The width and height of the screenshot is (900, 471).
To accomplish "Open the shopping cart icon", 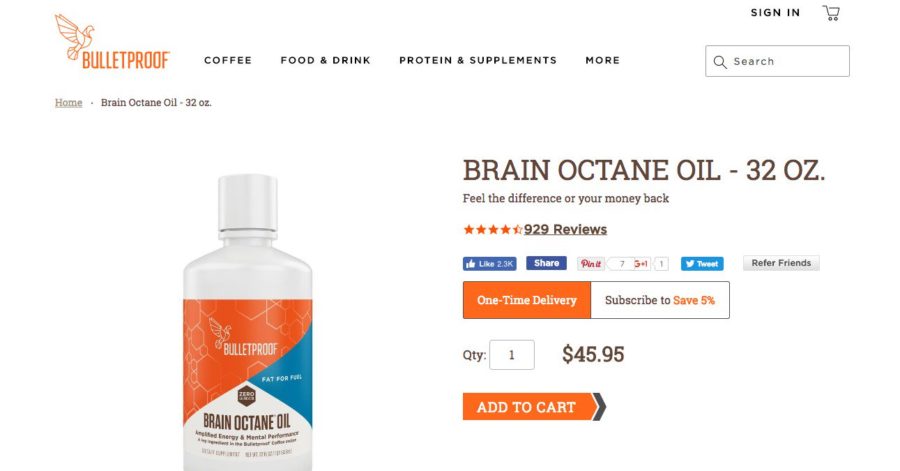I will 831,13.
